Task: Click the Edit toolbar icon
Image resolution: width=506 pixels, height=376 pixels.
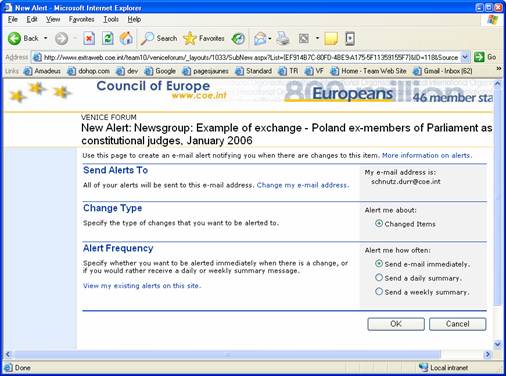Action: point(304,39)
